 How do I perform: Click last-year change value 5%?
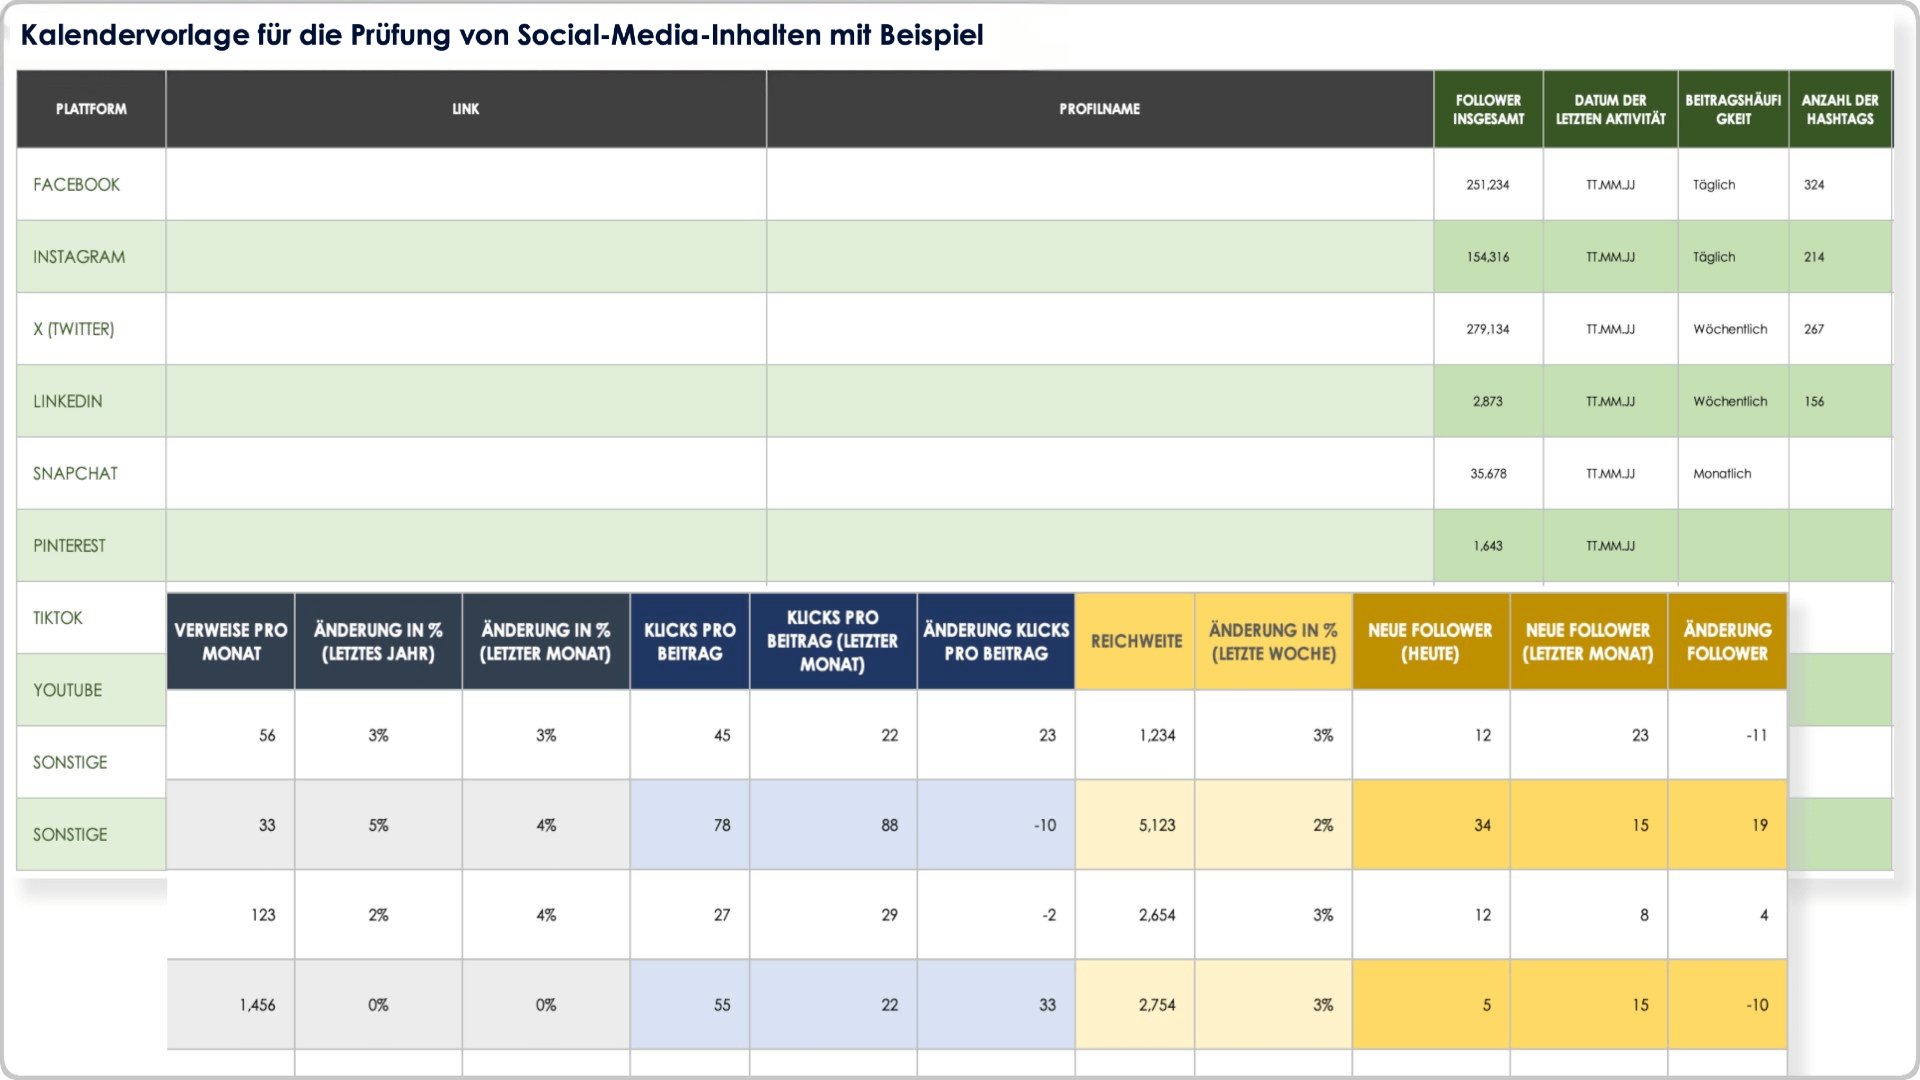(378, 825)
